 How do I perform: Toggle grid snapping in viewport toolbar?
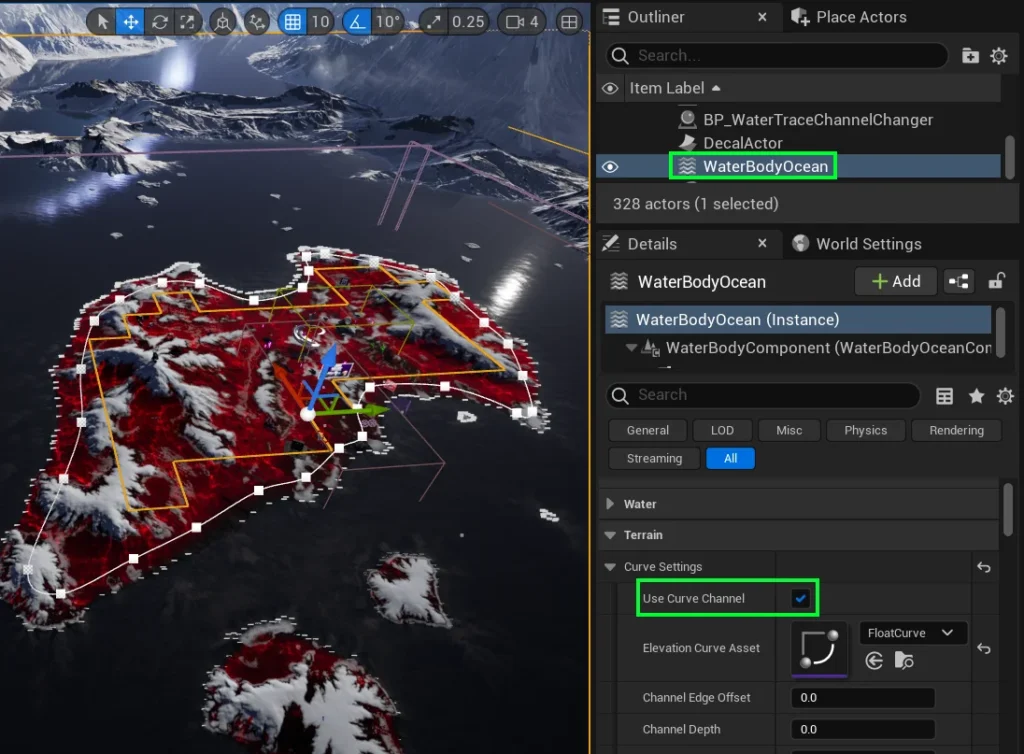[x=292, y=21]
